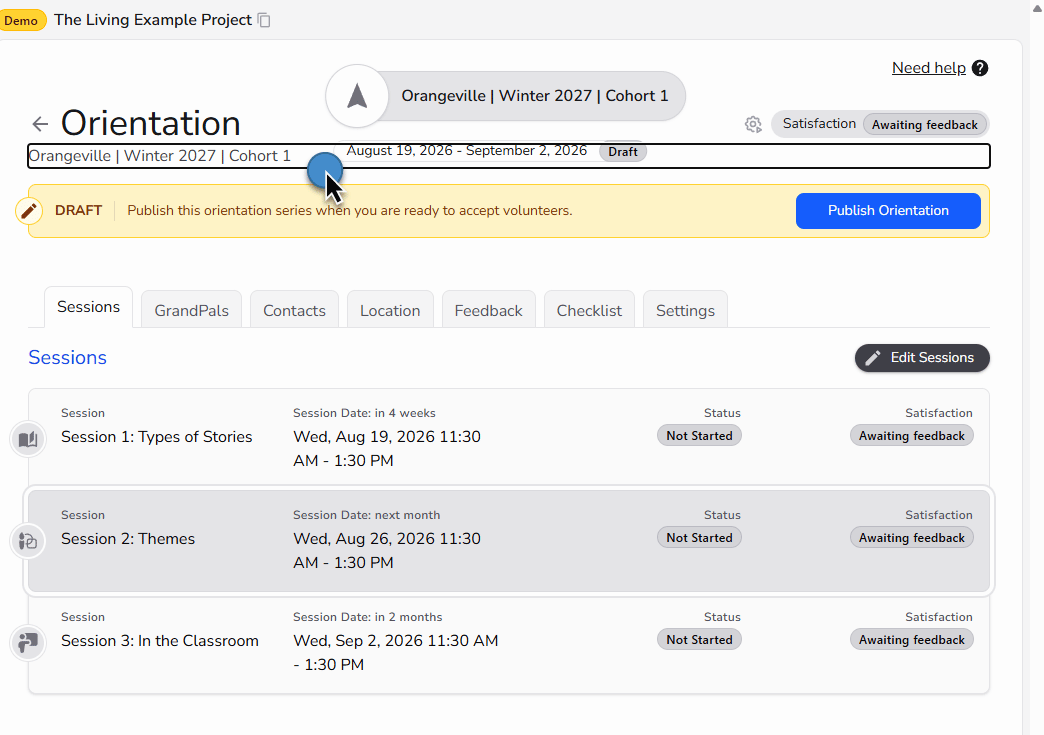Switch to the Location tab

click(390, 311)
